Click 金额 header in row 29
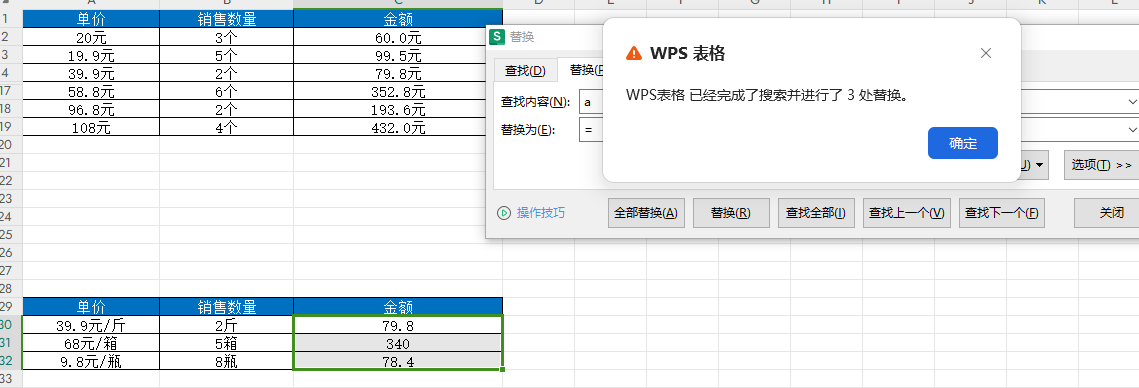 tap(398, 307)
